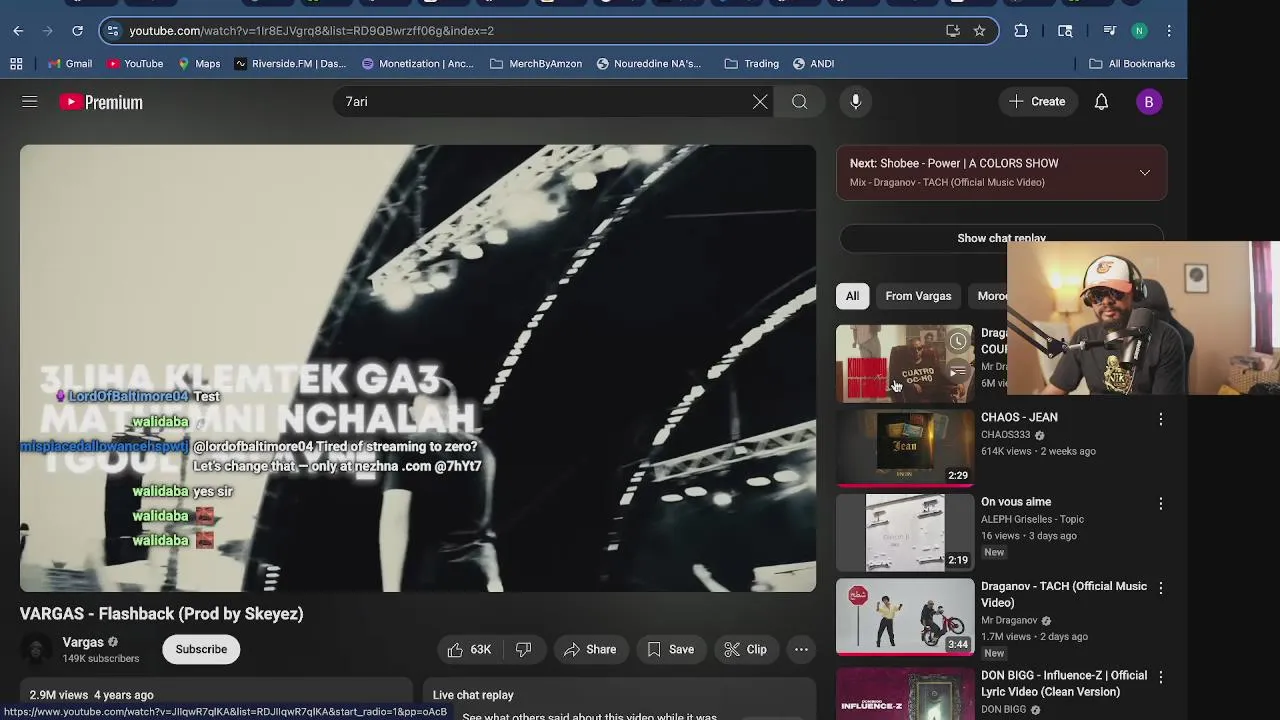The height and width of the screenshot is (720, 1280).
Task: Open Draganov - TACH video thumbnail
Action: click(x=905, y=617)
